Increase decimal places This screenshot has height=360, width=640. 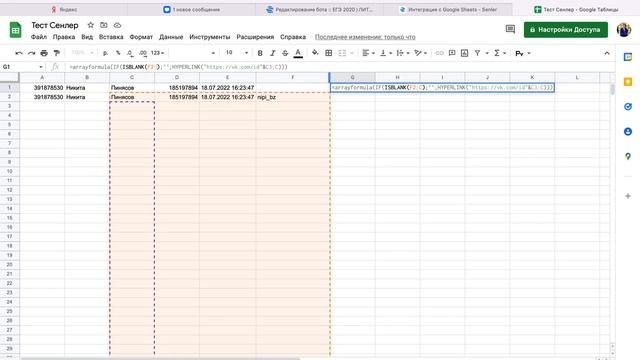(x=142, y=53)
